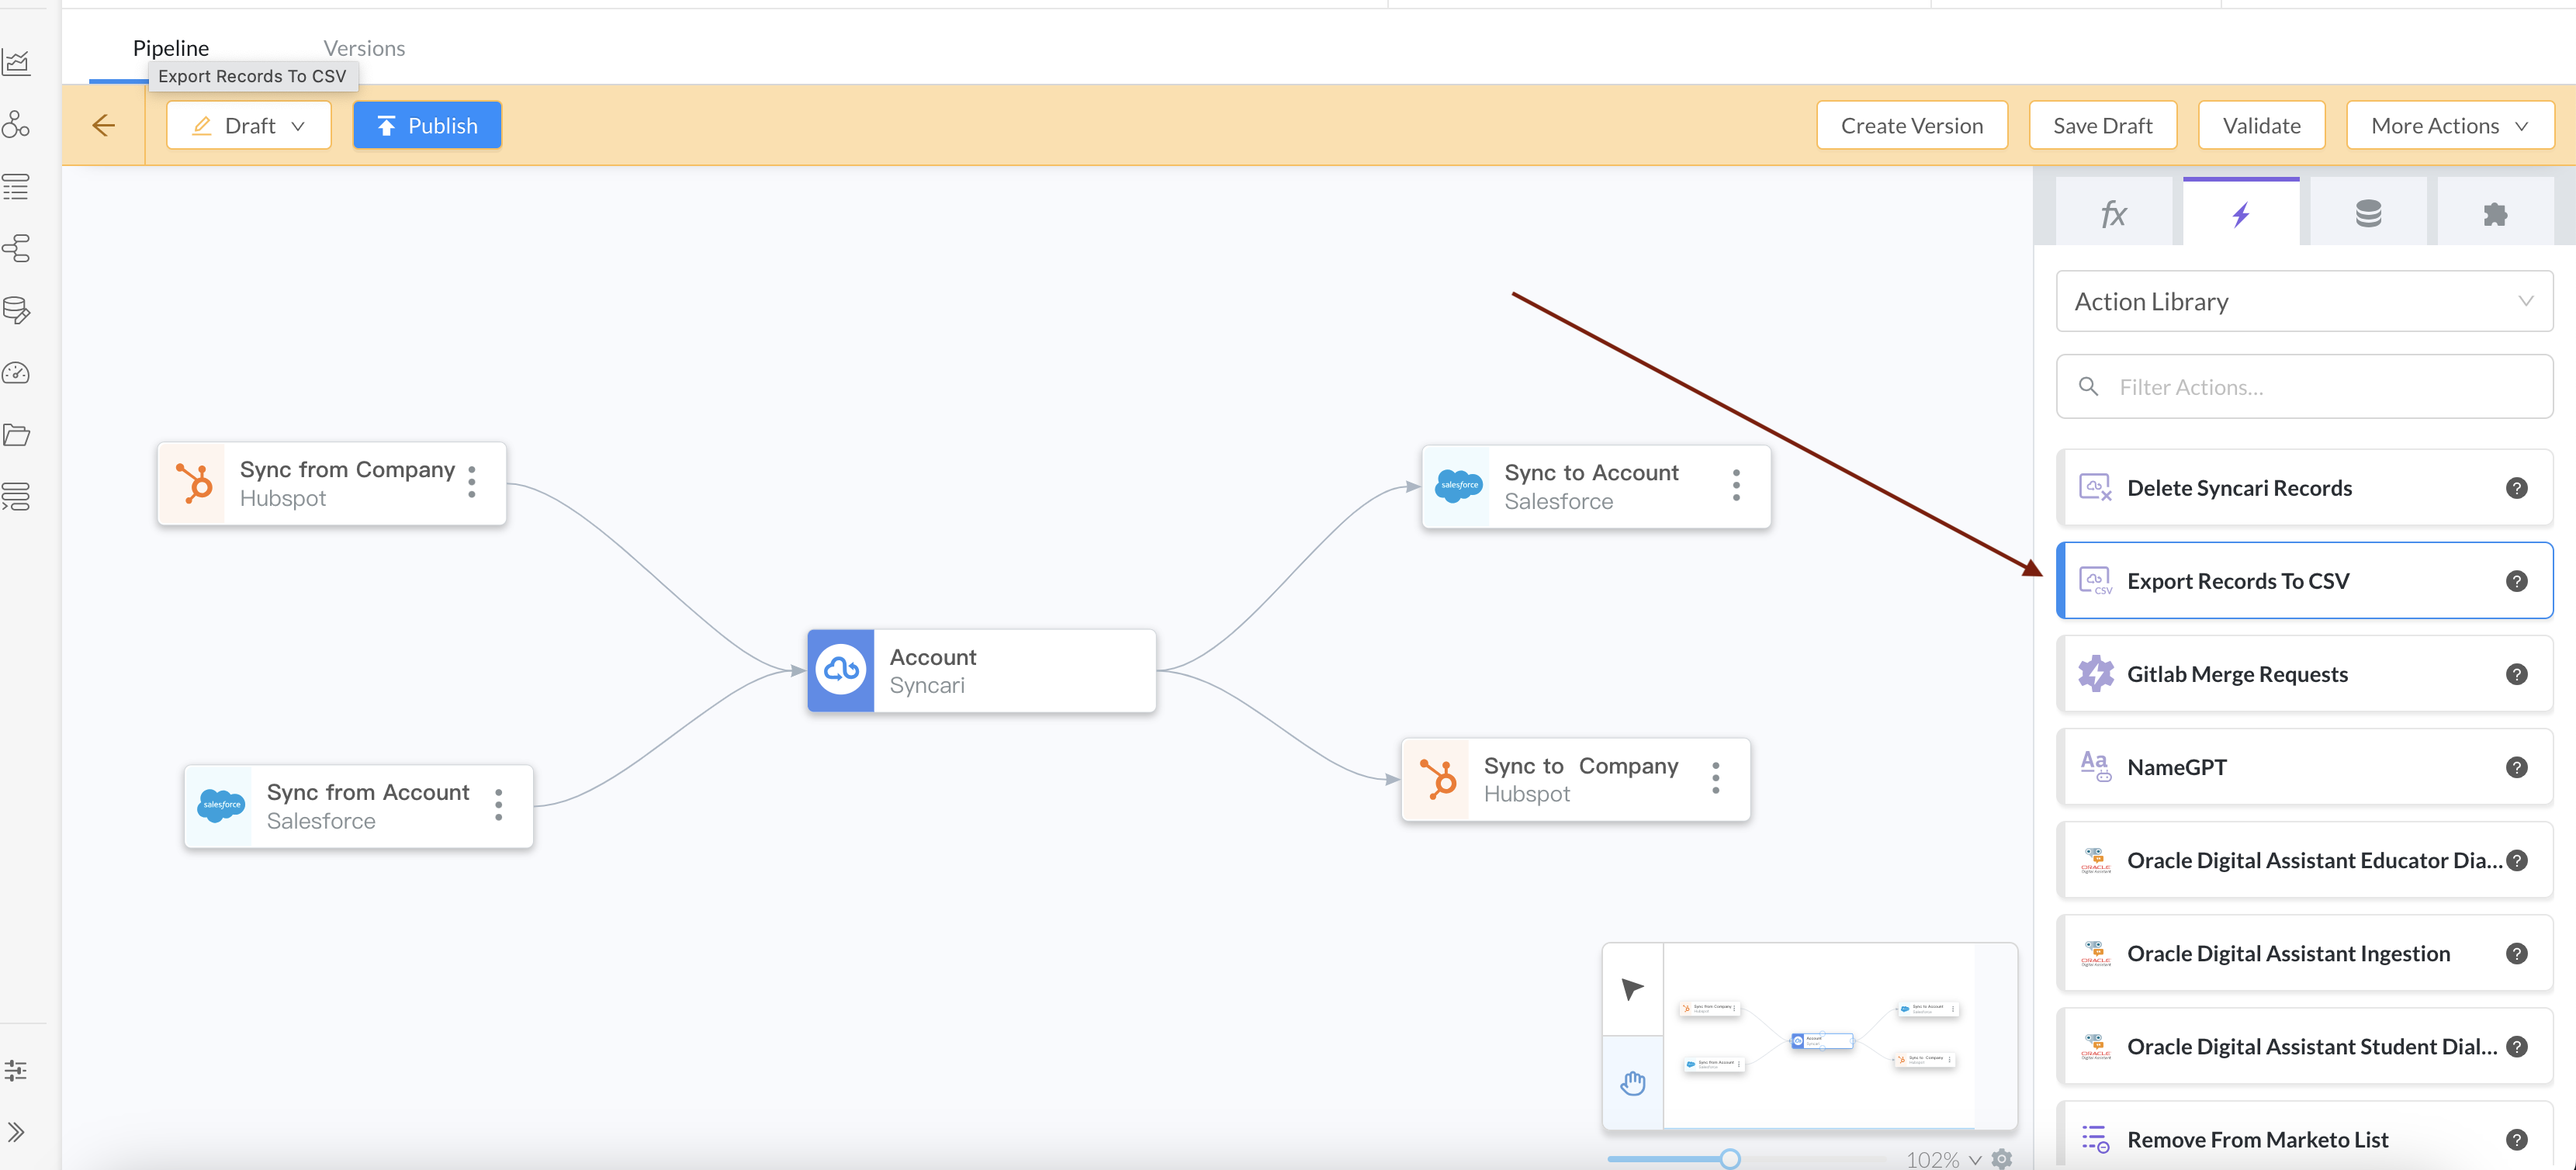Click Save Draft button
Image resolution: width=2576 pixels, height=1170 pixels.
[x=2102, y=125]
